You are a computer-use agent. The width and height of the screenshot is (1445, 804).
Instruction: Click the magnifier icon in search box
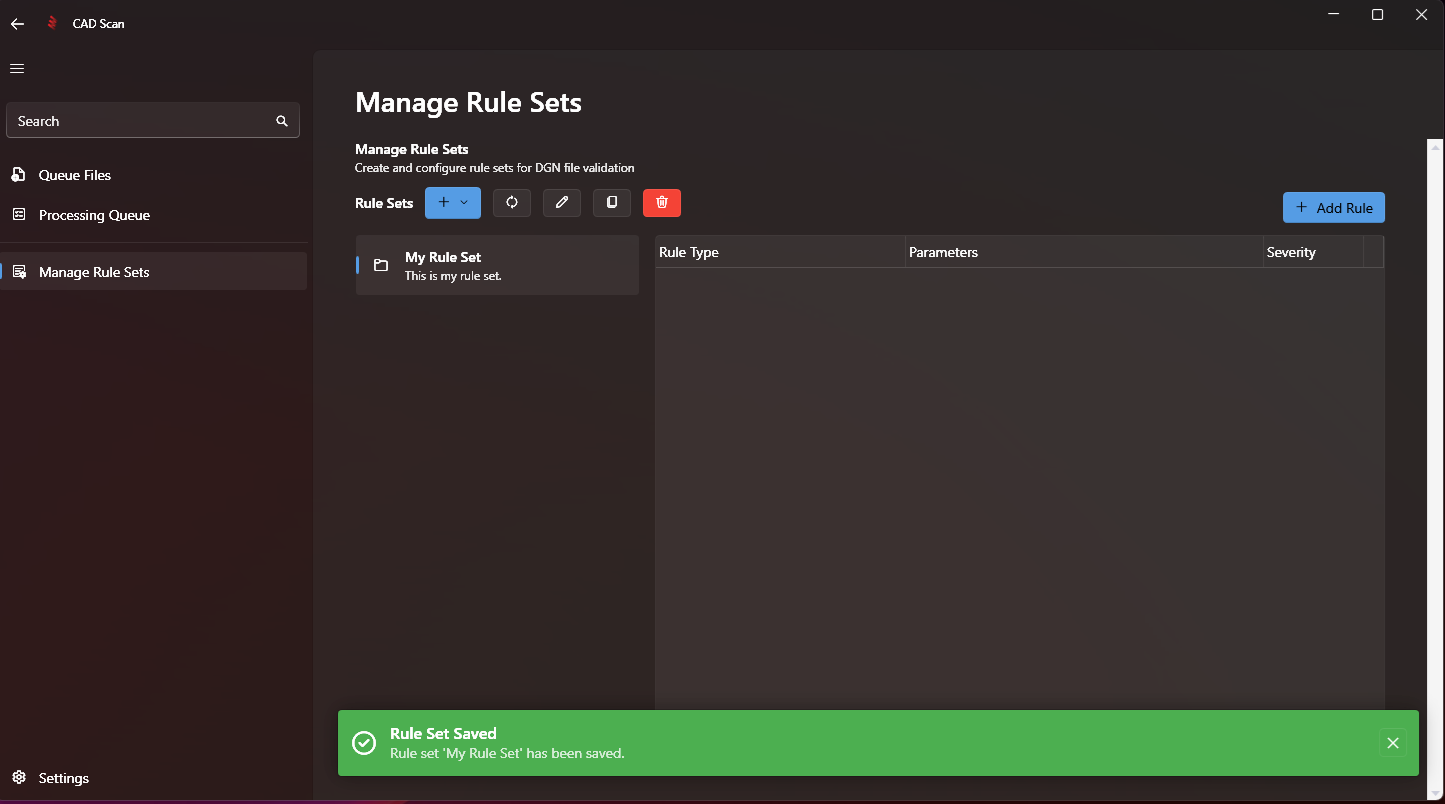[x=282, y=121]
